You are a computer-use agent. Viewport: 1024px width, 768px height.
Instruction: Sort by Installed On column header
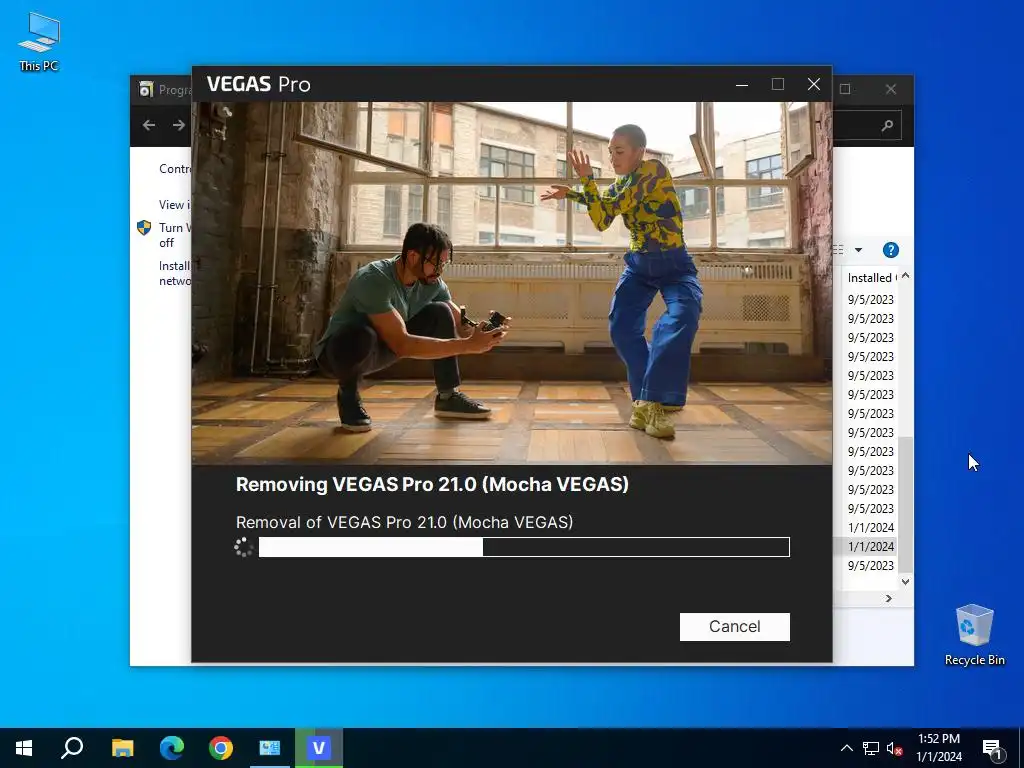click(872, 278)
